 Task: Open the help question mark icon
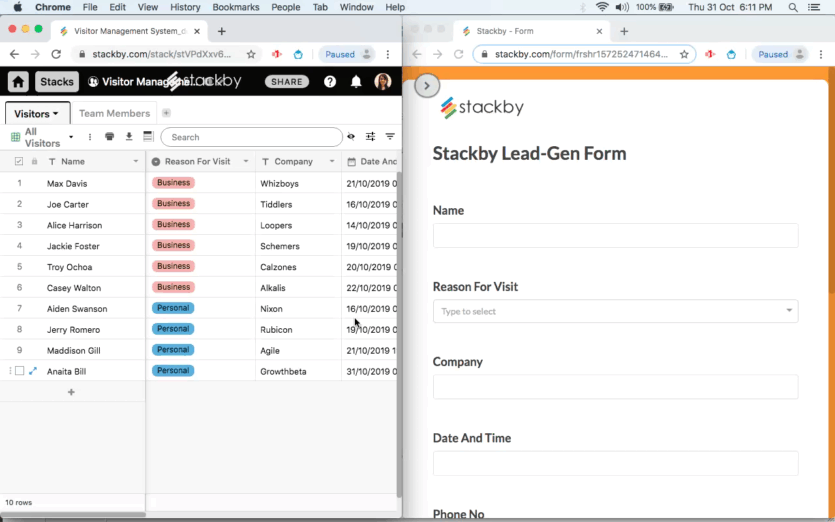[330, 81]
